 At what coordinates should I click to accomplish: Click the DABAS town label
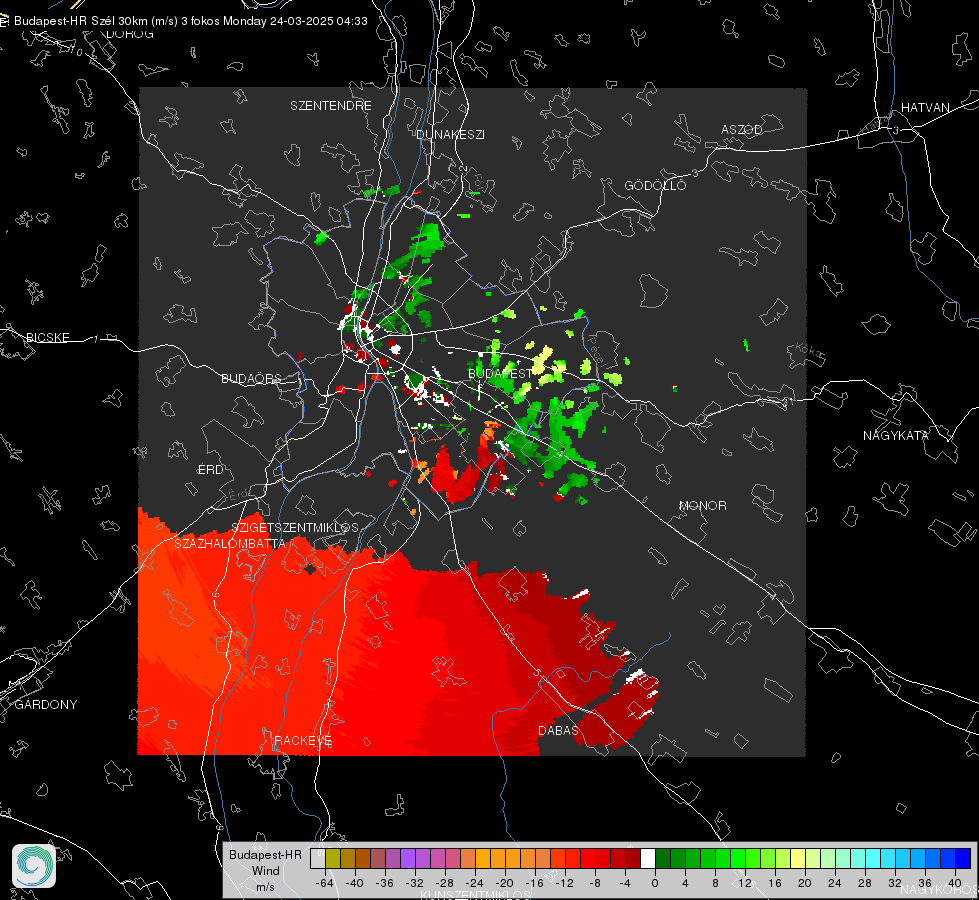point(558,730)
